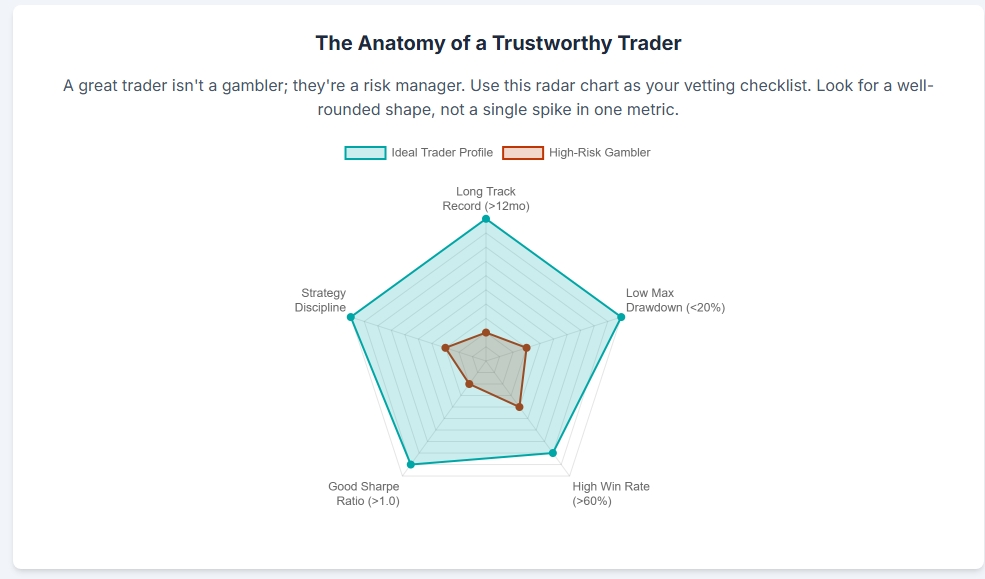Click the teal High Win Rate data point

[553, 453]
